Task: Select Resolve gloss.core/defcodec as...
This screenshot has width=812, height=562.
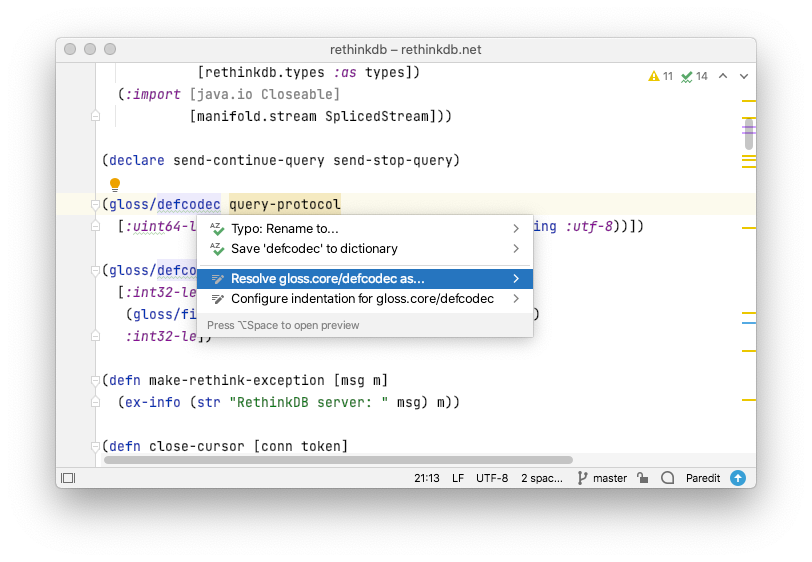Action: pos(365,279)
